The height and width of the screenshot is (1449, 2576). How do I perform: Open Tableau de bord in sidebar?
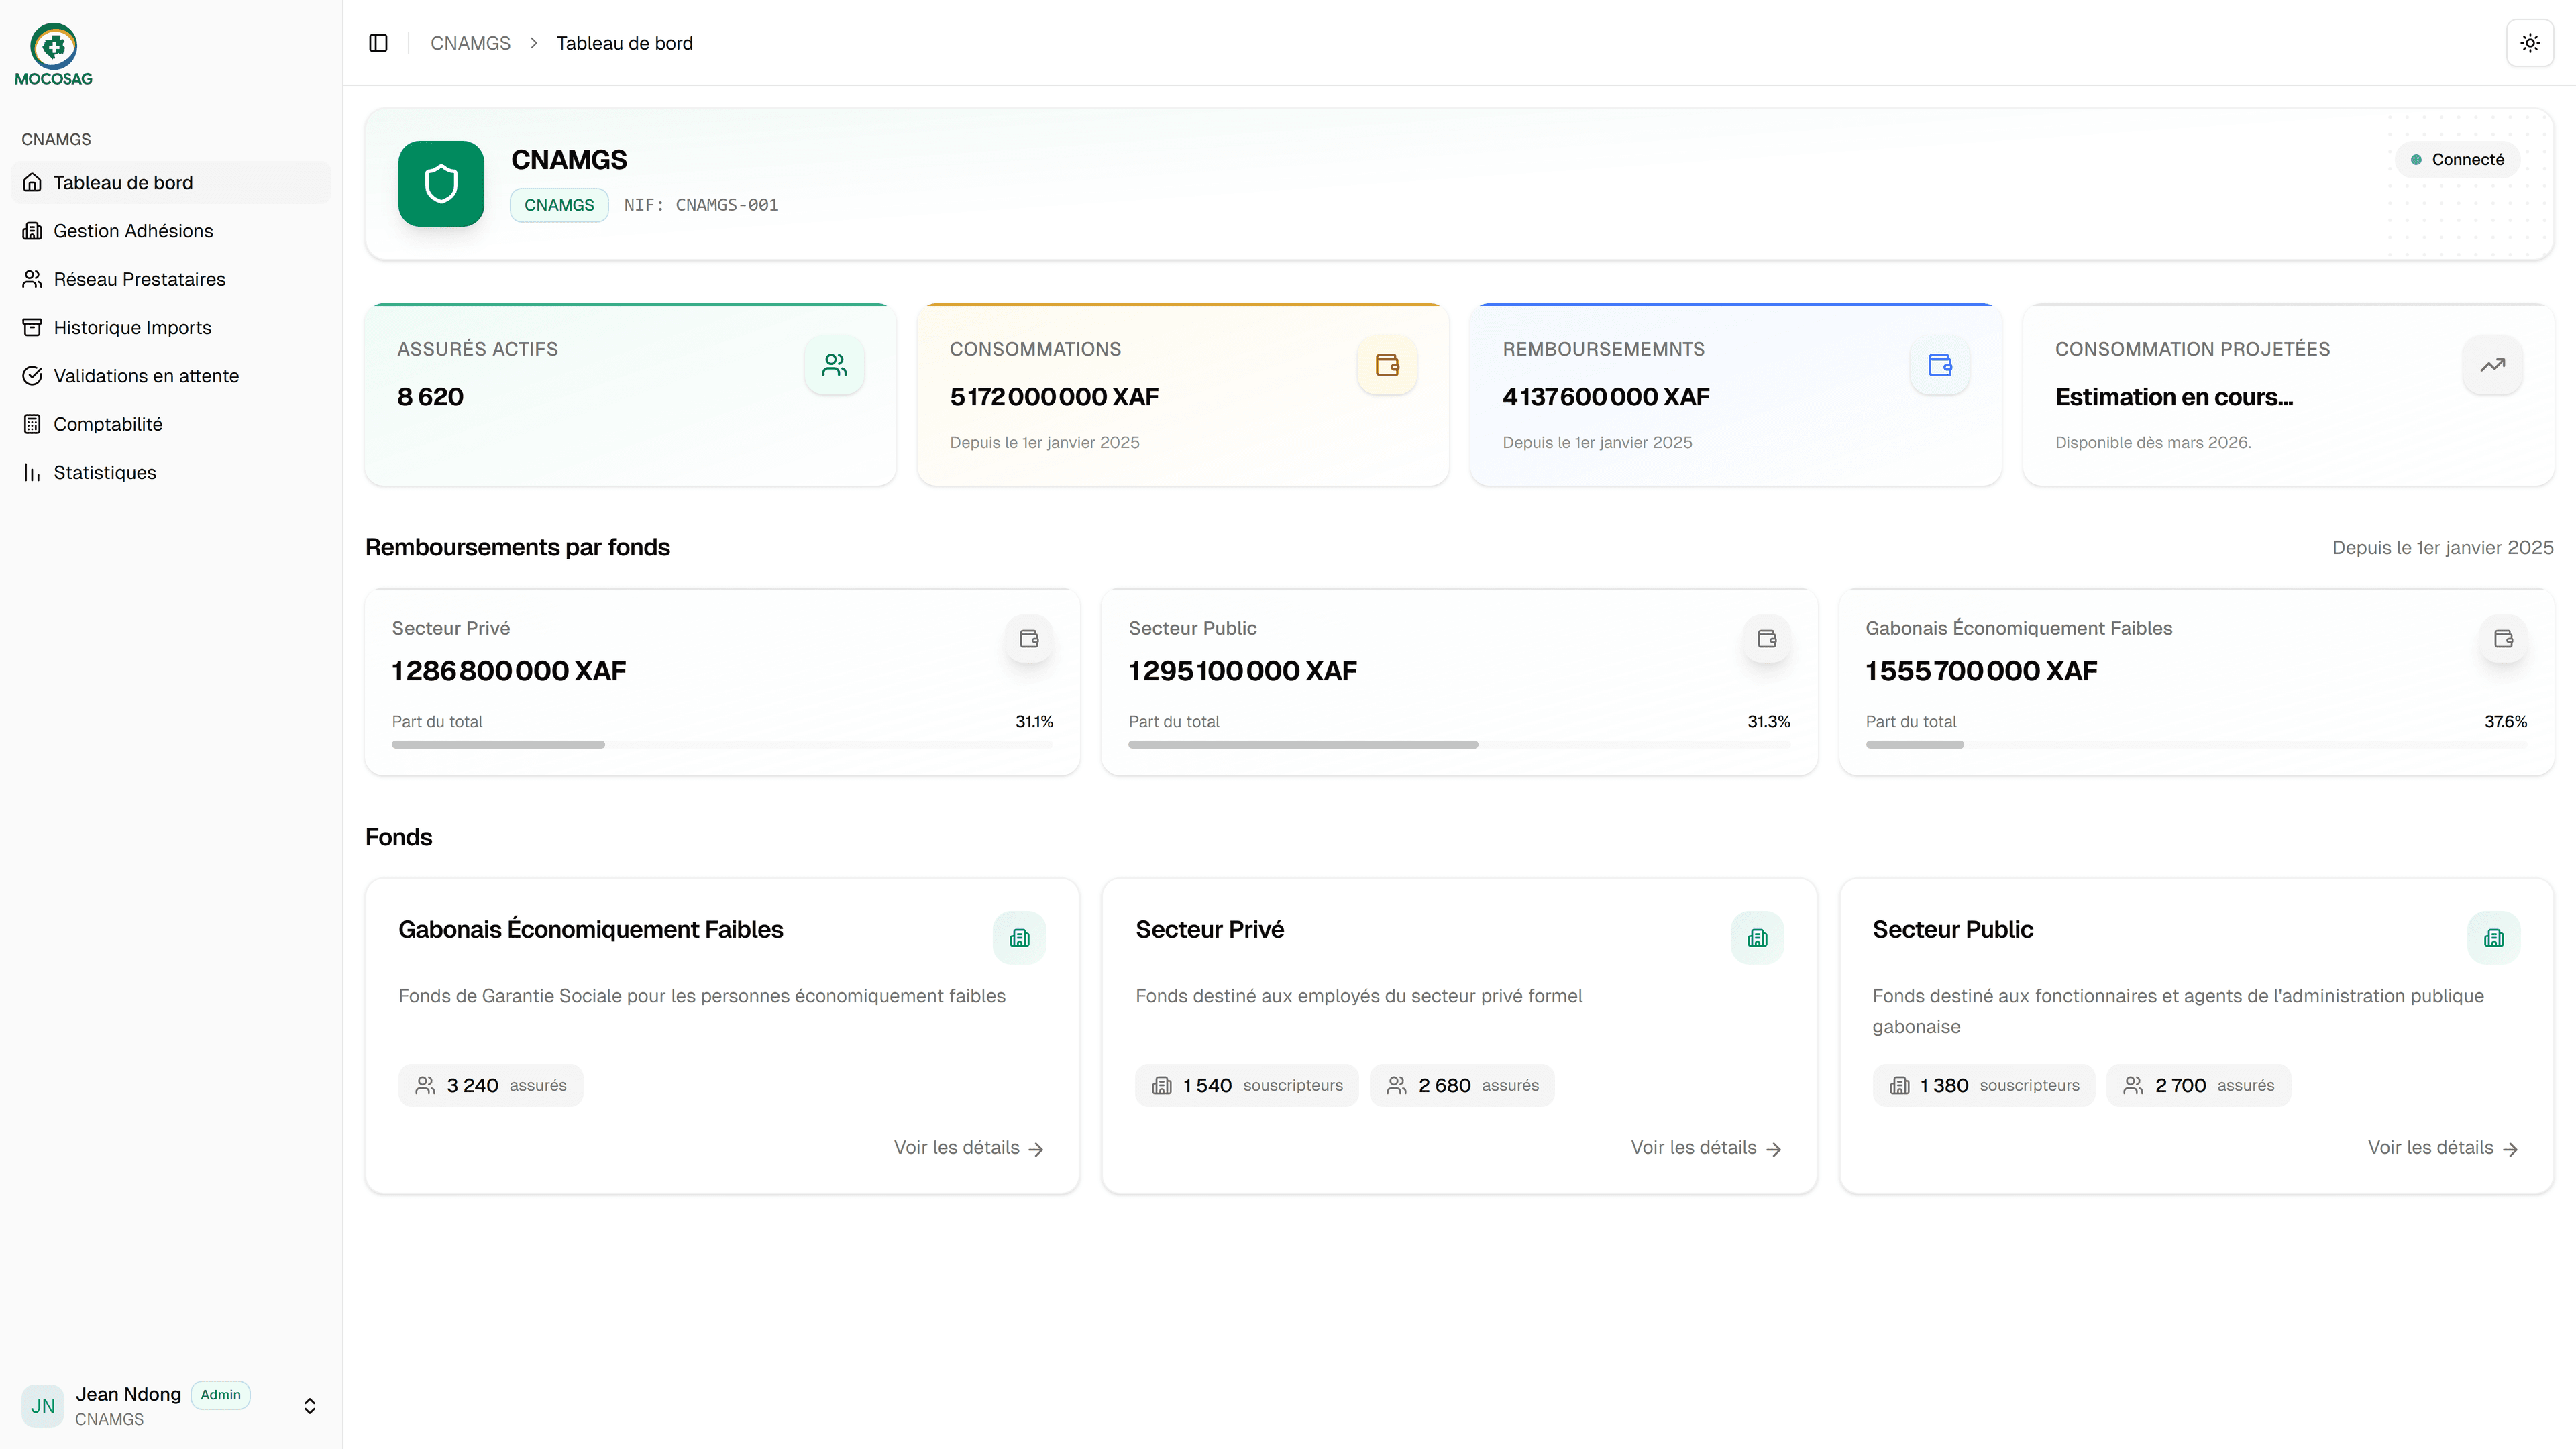pos(171,183)
